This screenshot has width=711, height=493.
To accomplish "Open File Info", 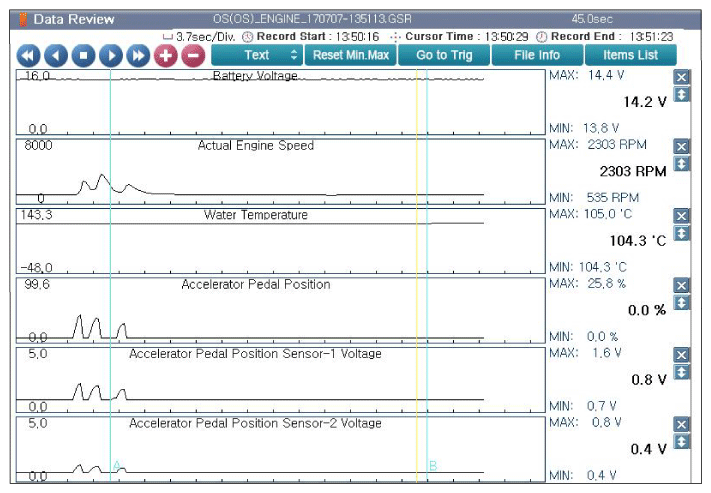I will click(x=537, y=55).
